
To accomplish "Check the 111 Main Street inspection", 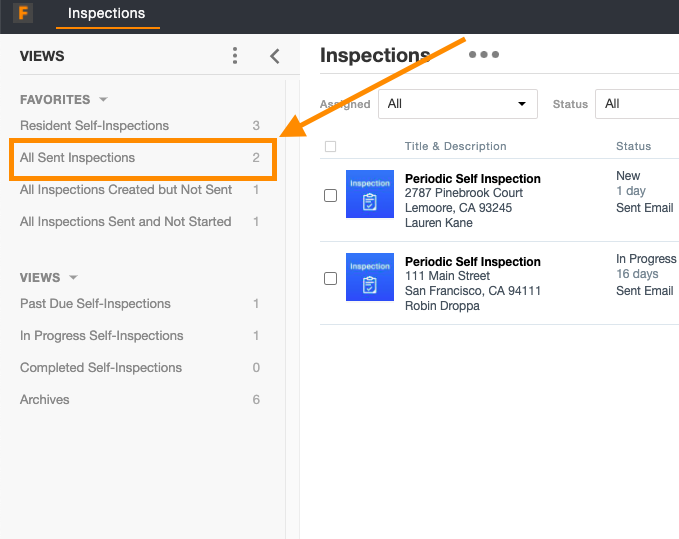I will coord(331,279).
